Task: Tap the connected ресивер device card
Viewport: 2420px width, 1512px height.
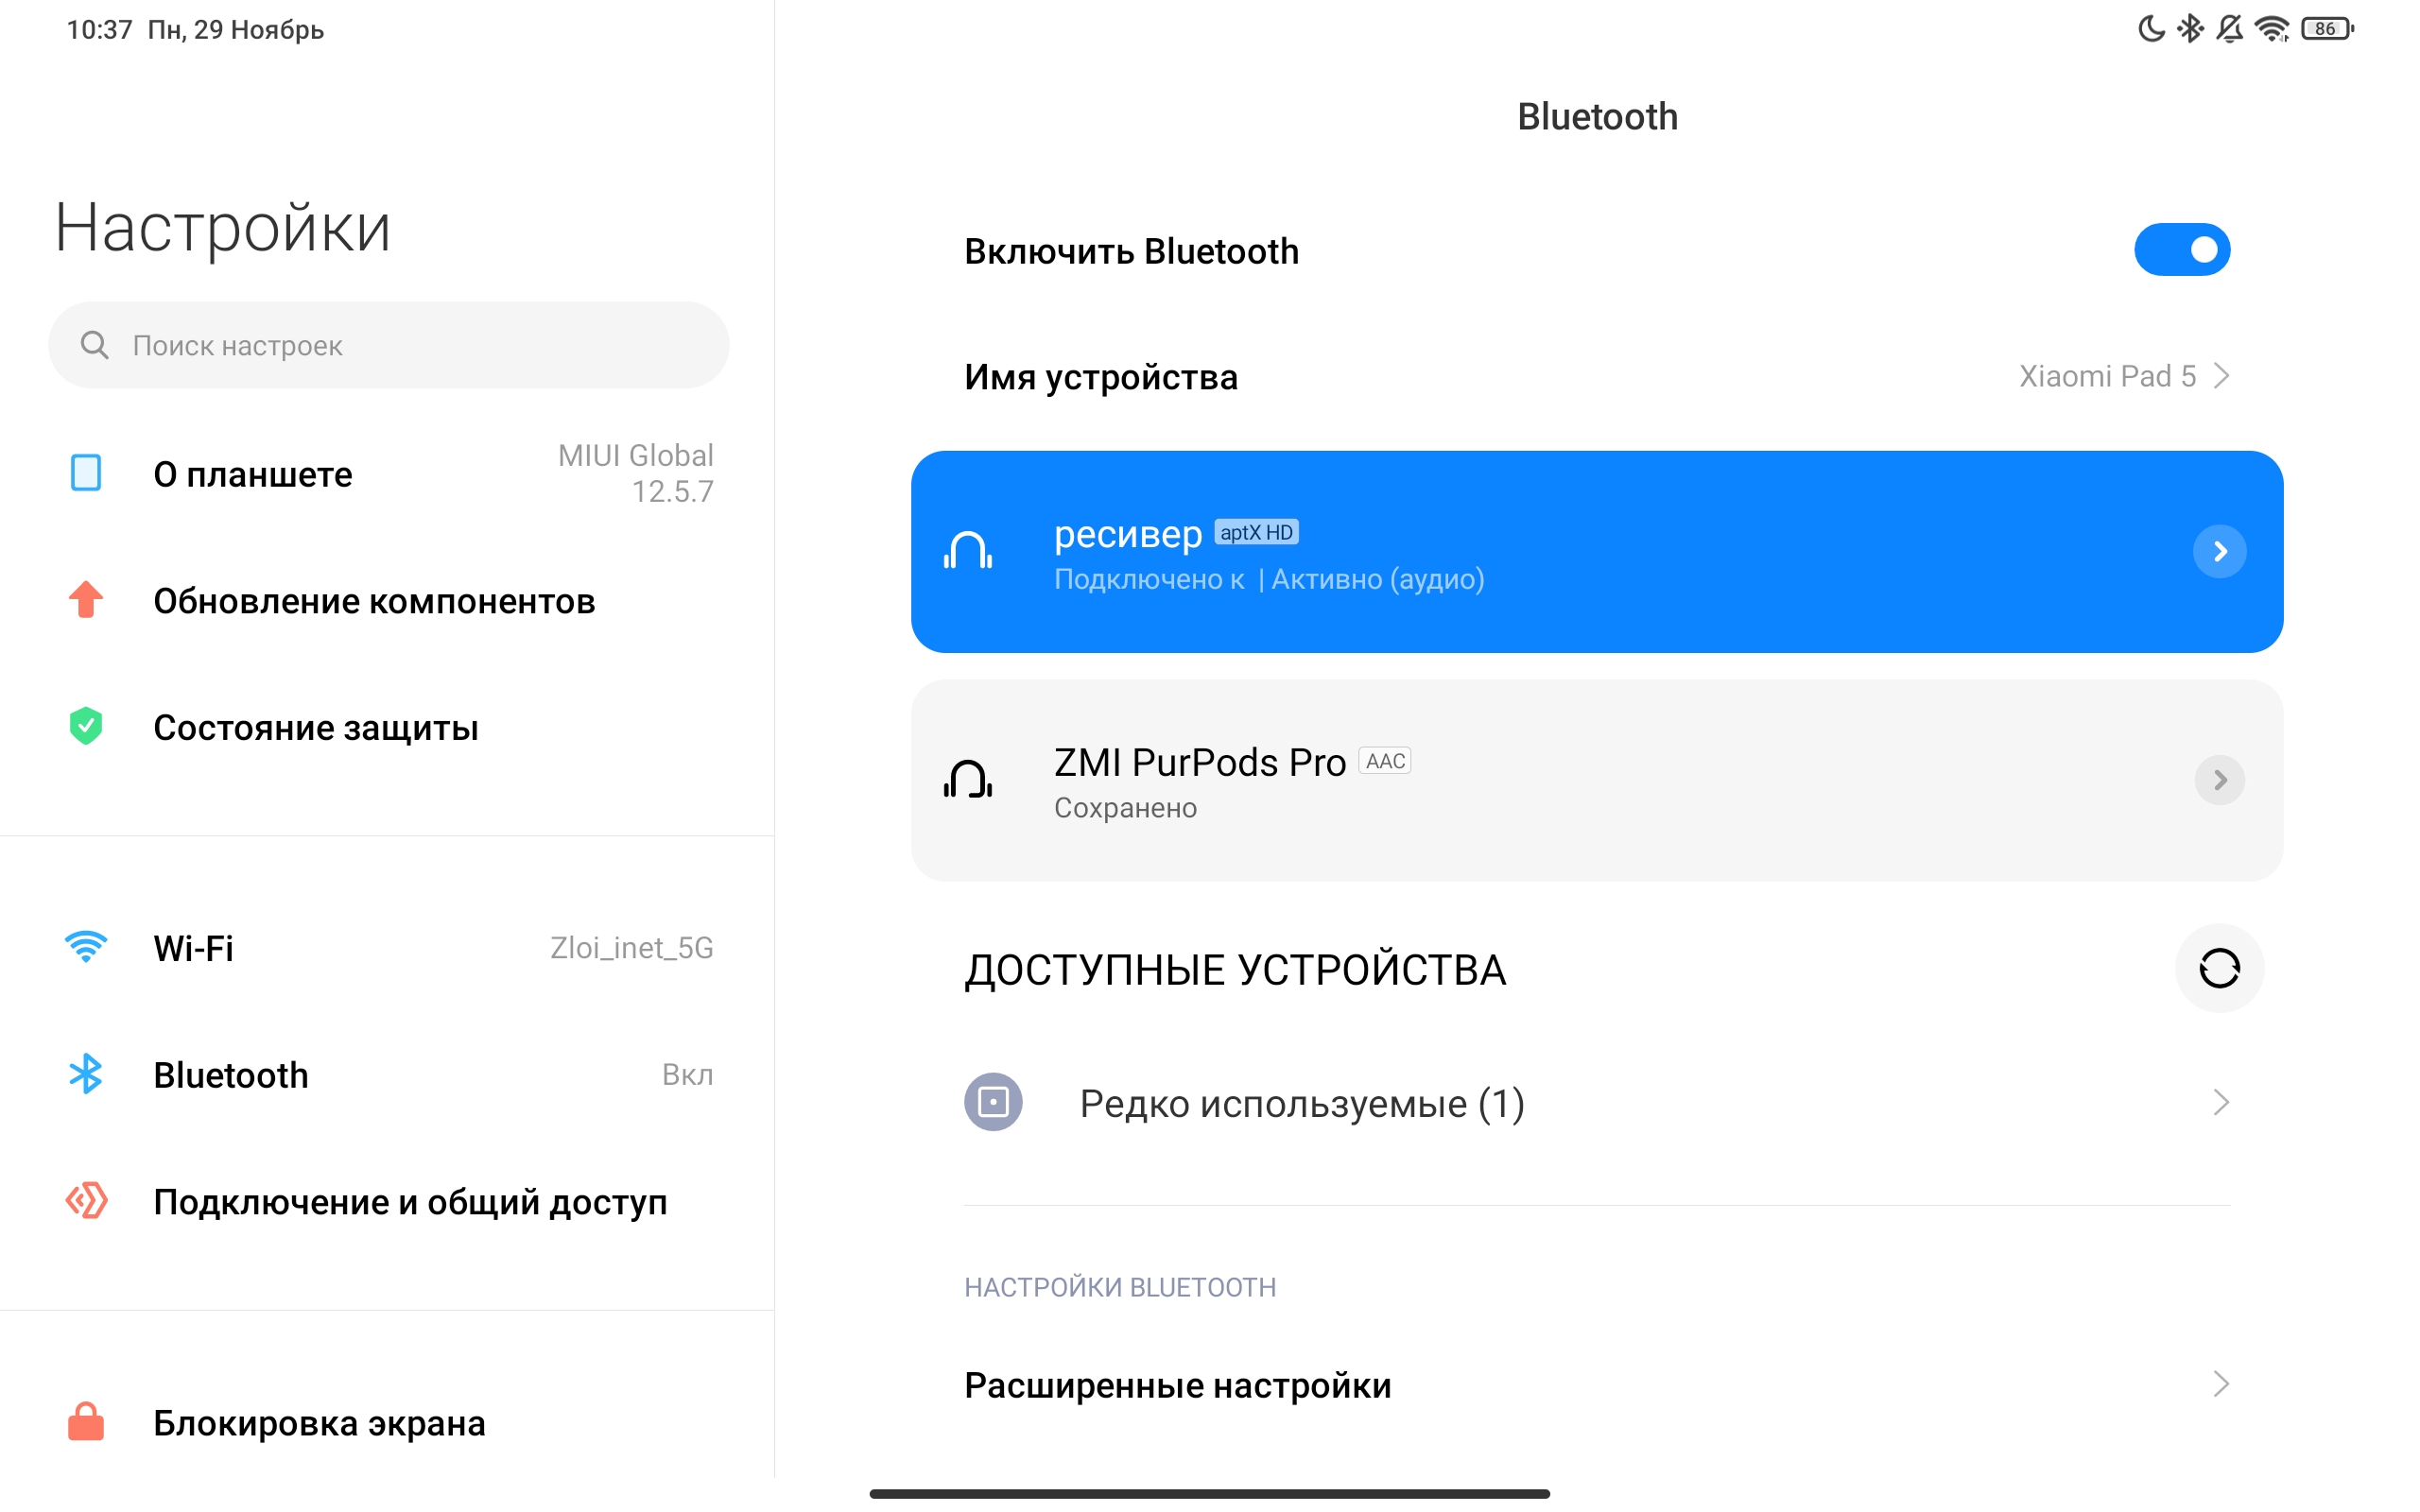Action: pos(1500,552)
